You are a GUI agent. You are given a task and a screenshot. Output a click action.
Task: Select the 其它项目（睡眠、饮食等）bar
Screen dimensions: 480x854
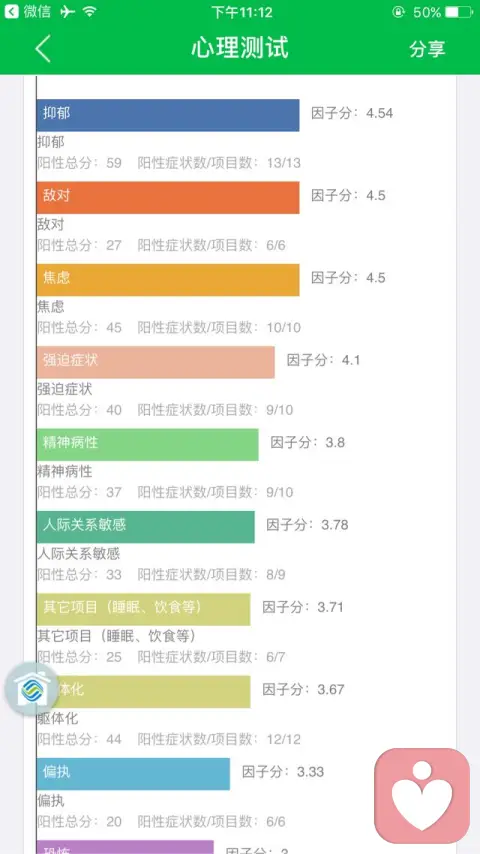pos(144,609)
